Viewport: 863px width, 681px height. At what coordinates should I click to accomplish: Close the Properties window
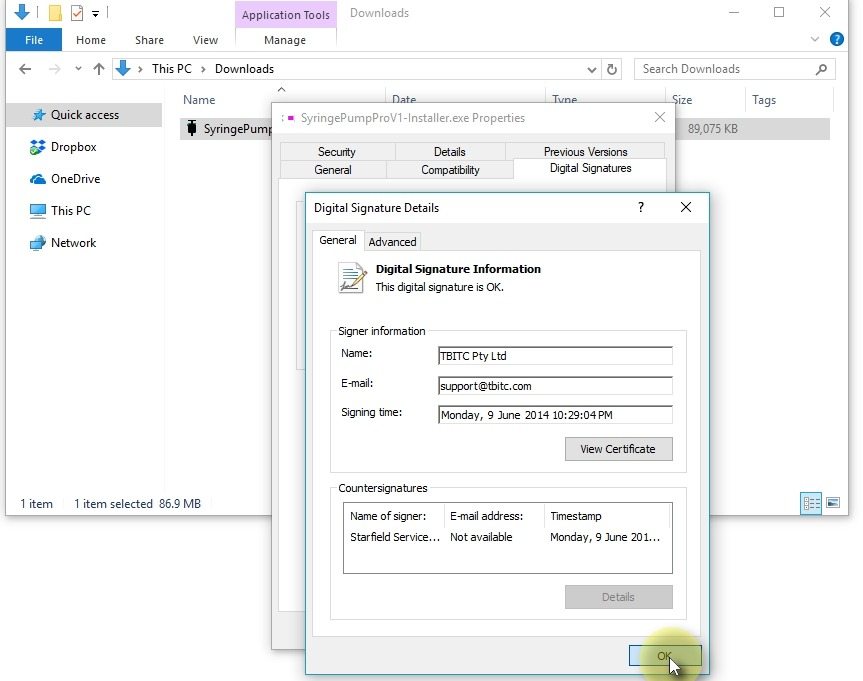point(659,117)
